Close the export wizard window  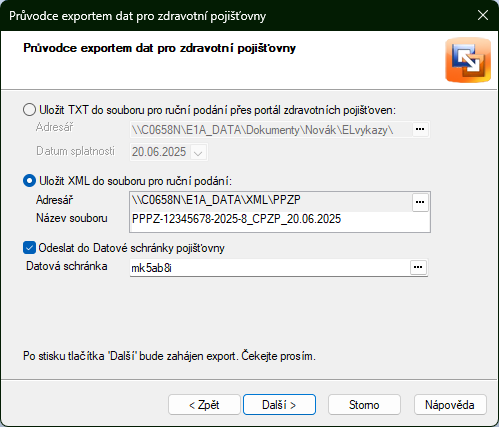(483, 15)
